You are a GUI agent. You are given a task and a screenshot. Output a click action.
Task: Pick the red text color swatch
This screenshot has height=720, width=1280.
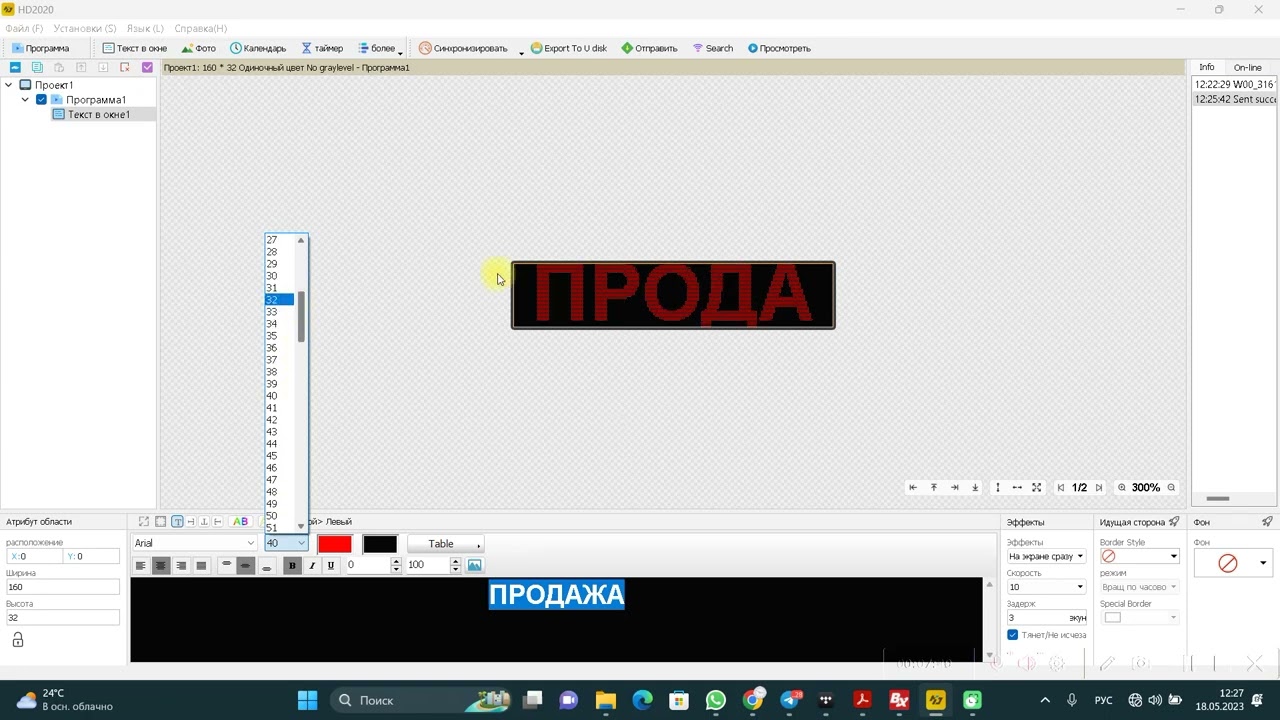(335, 544)
